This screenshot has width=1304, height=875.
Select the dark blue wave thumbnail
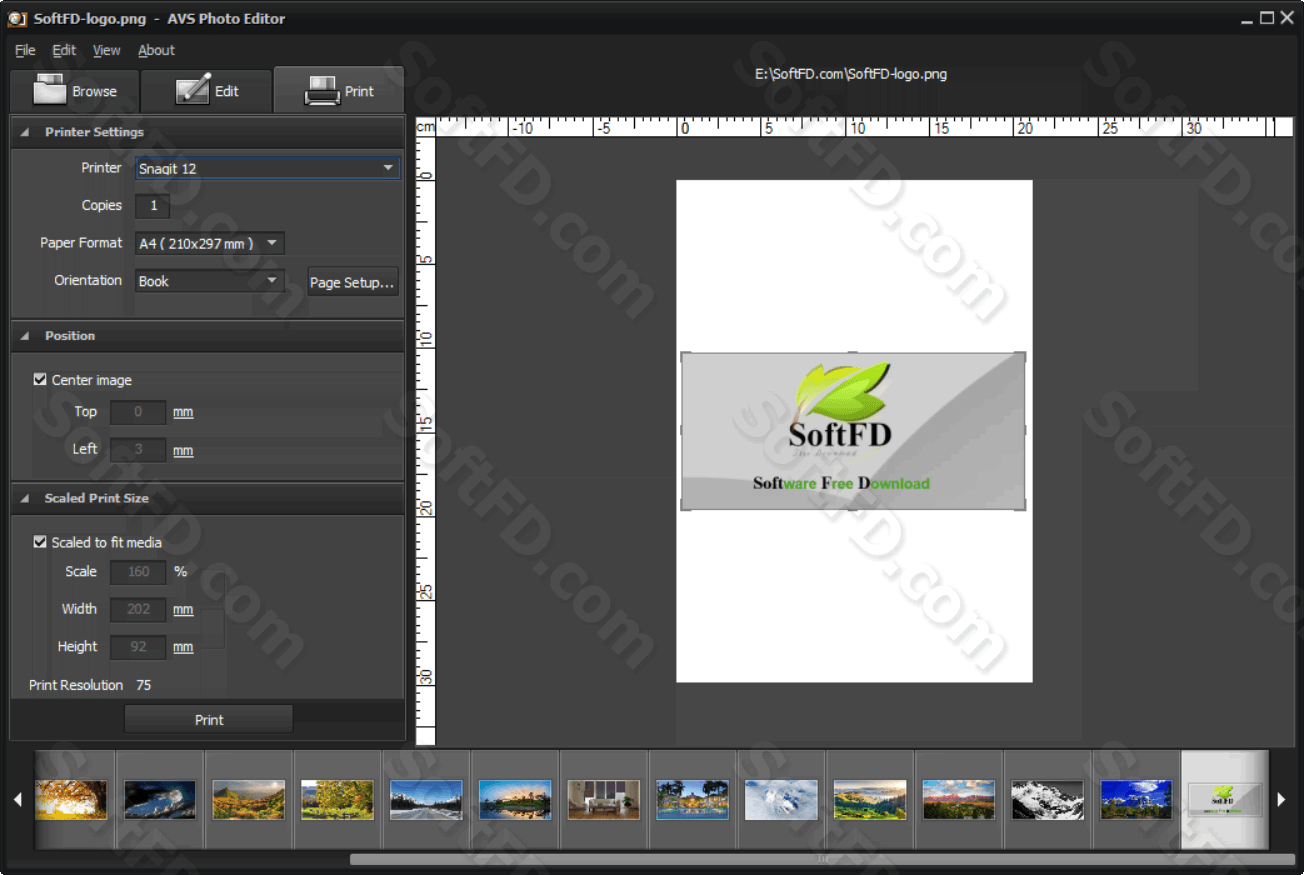pos(160,799)
